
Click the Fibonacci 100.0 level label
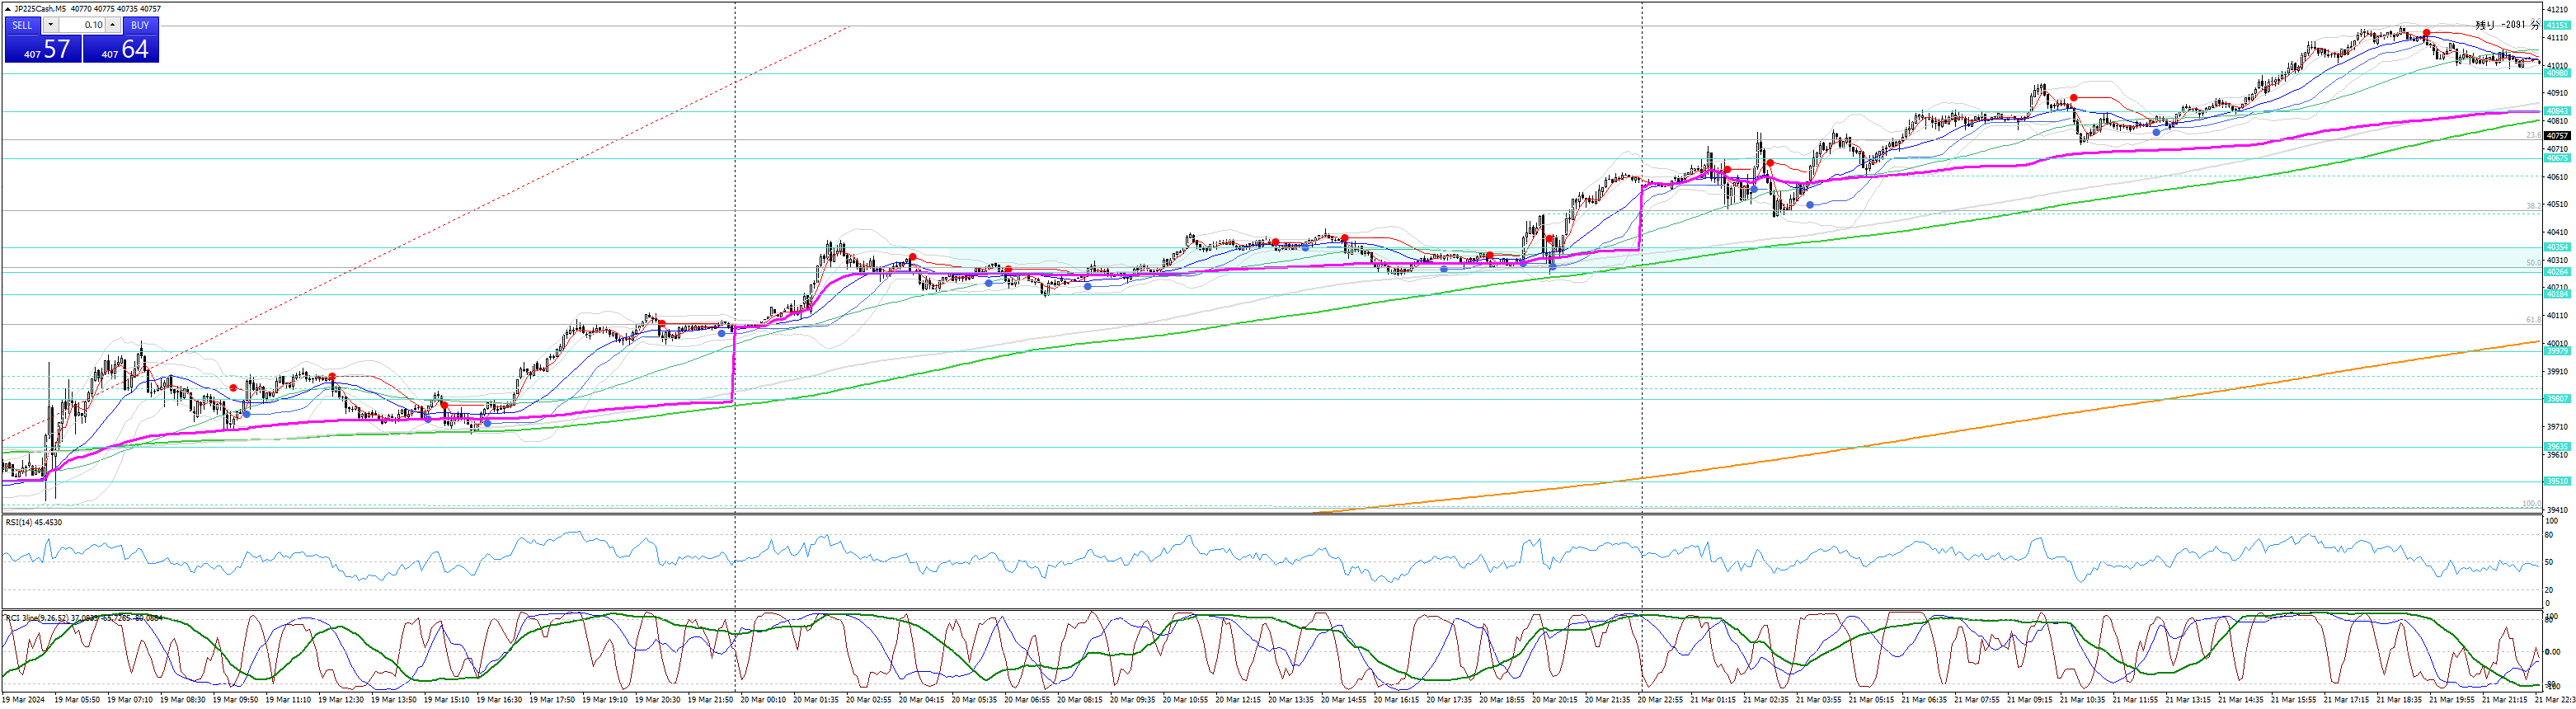pyautogui.click(x=2531, y=504)
